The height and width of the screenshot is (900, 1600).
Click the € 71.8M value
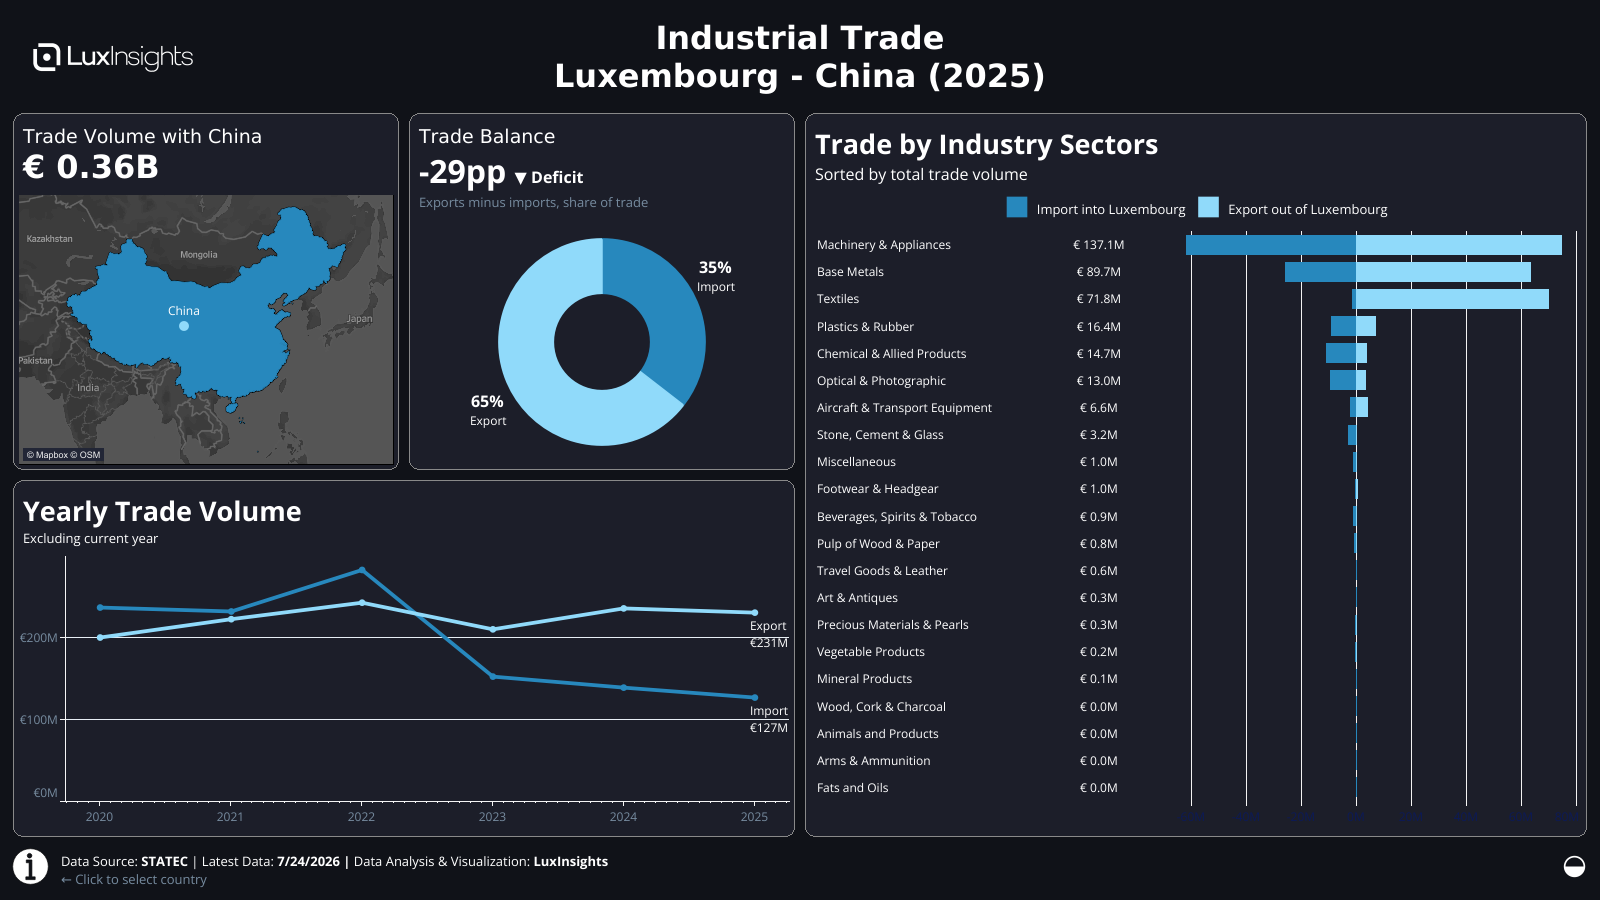click(1099, 299)
